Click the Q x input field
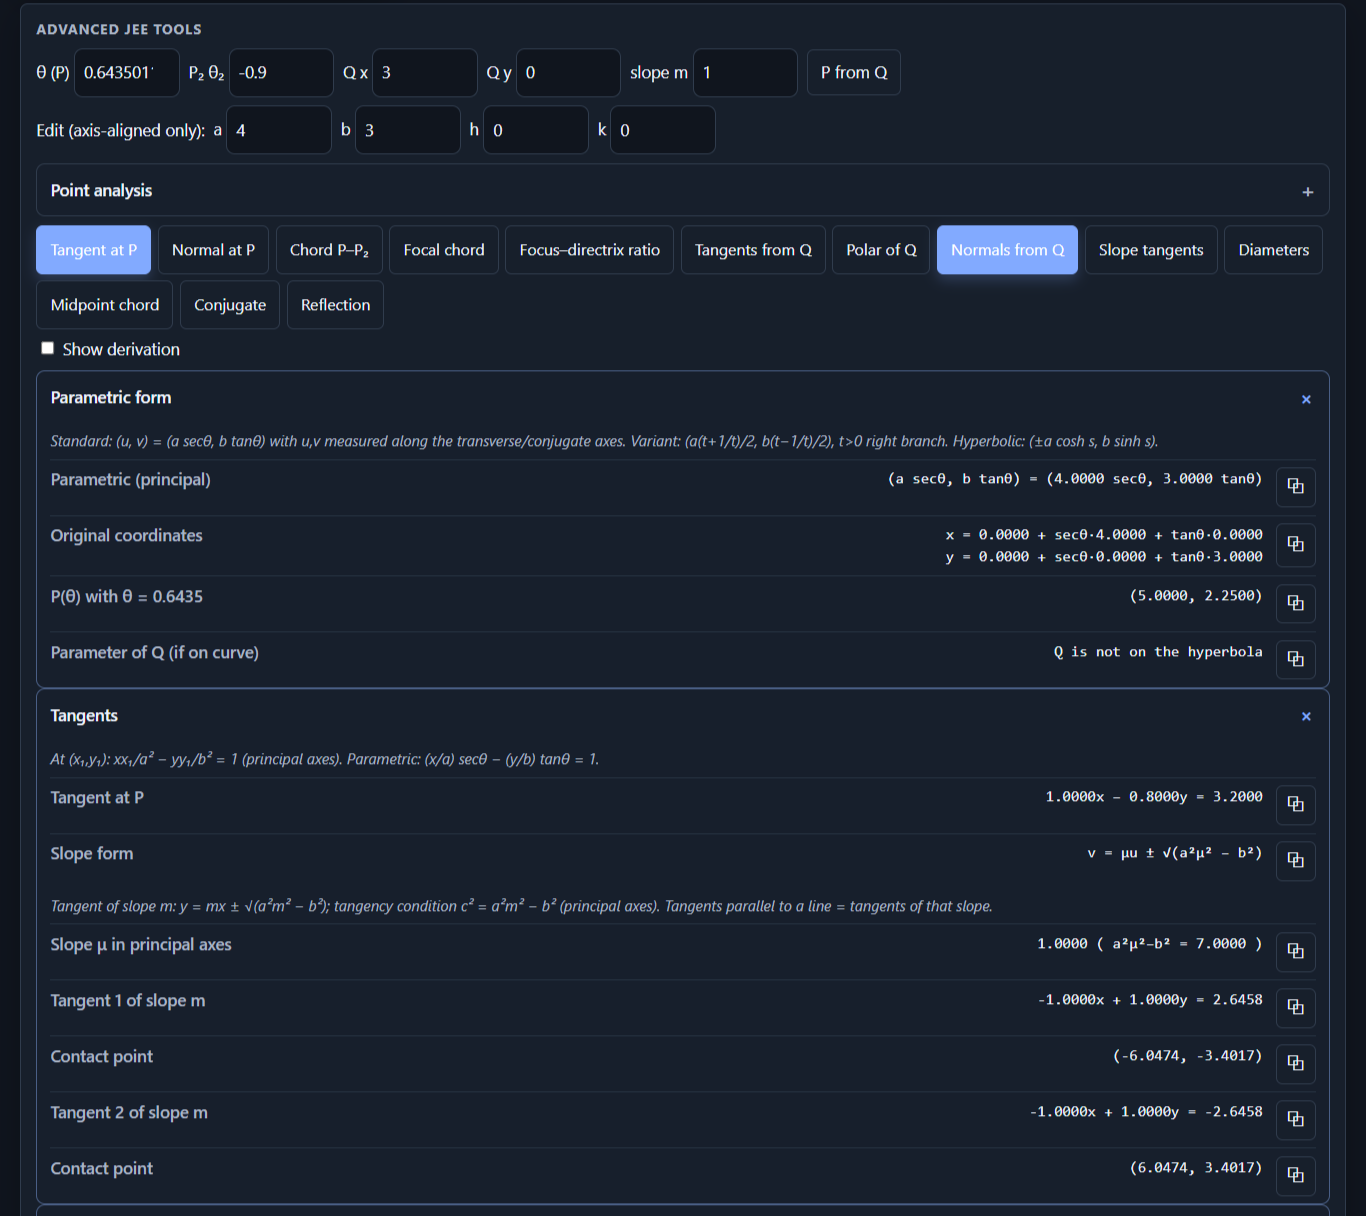 tap(425, 73)
